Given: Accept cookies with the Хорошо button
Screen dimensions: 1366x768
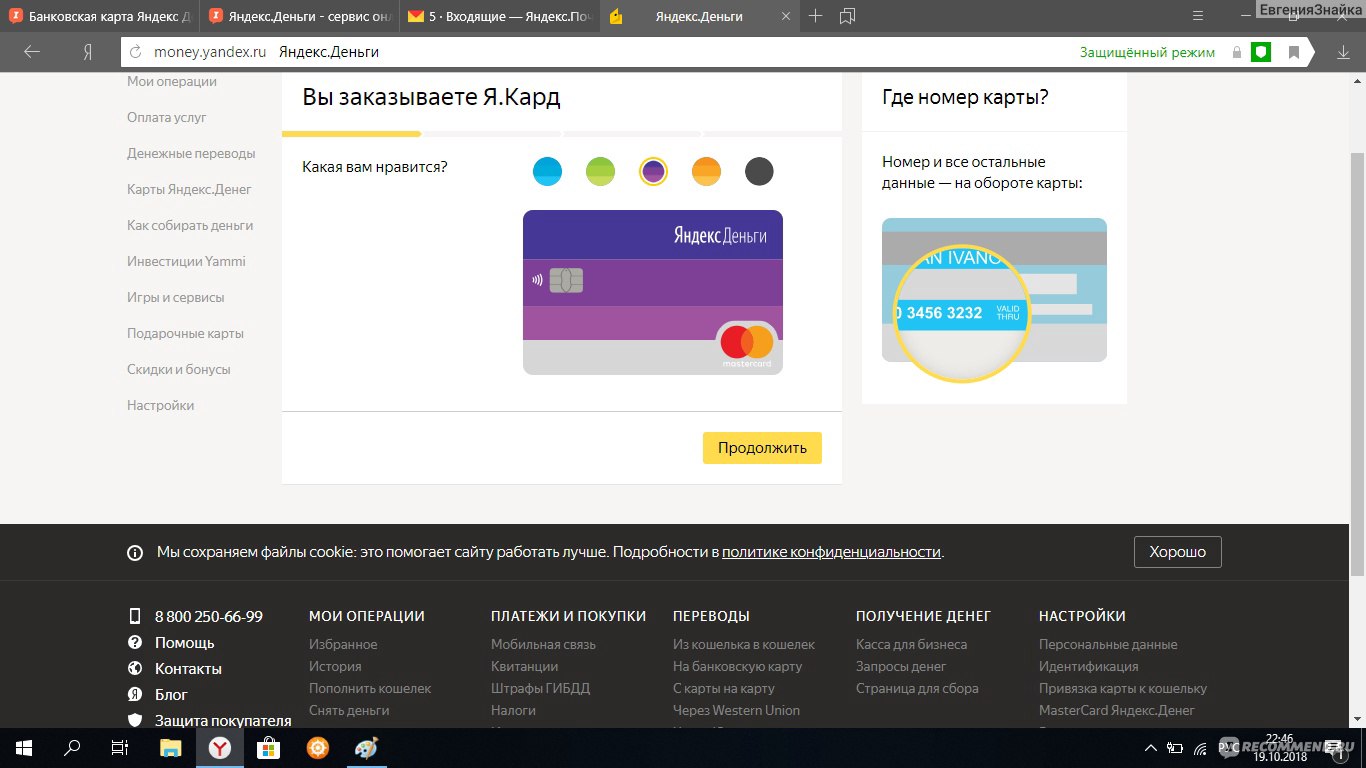Looking at the screenshot, I should (1178, 552).
